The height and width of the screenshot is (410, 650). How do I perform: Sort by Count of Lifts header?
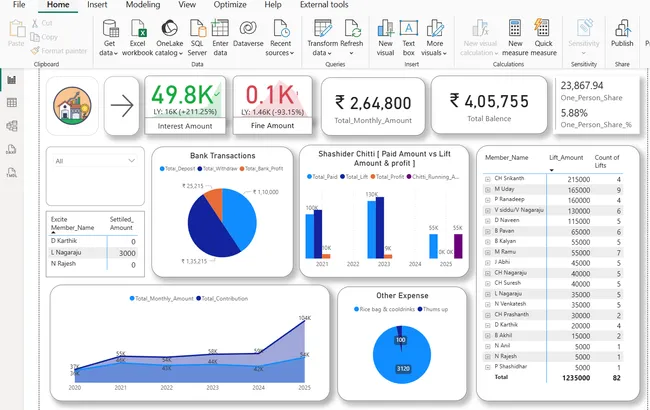pos(606,161)
